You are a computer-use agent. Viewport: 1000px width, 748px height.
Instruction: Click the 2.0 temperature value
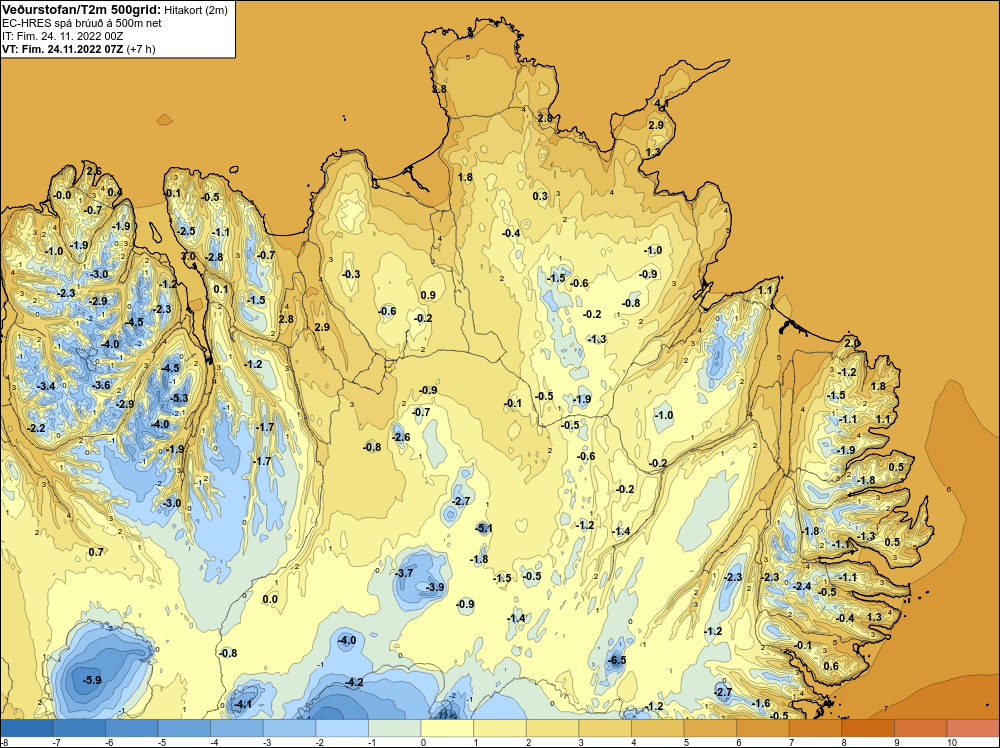click(x=851, y=344)
